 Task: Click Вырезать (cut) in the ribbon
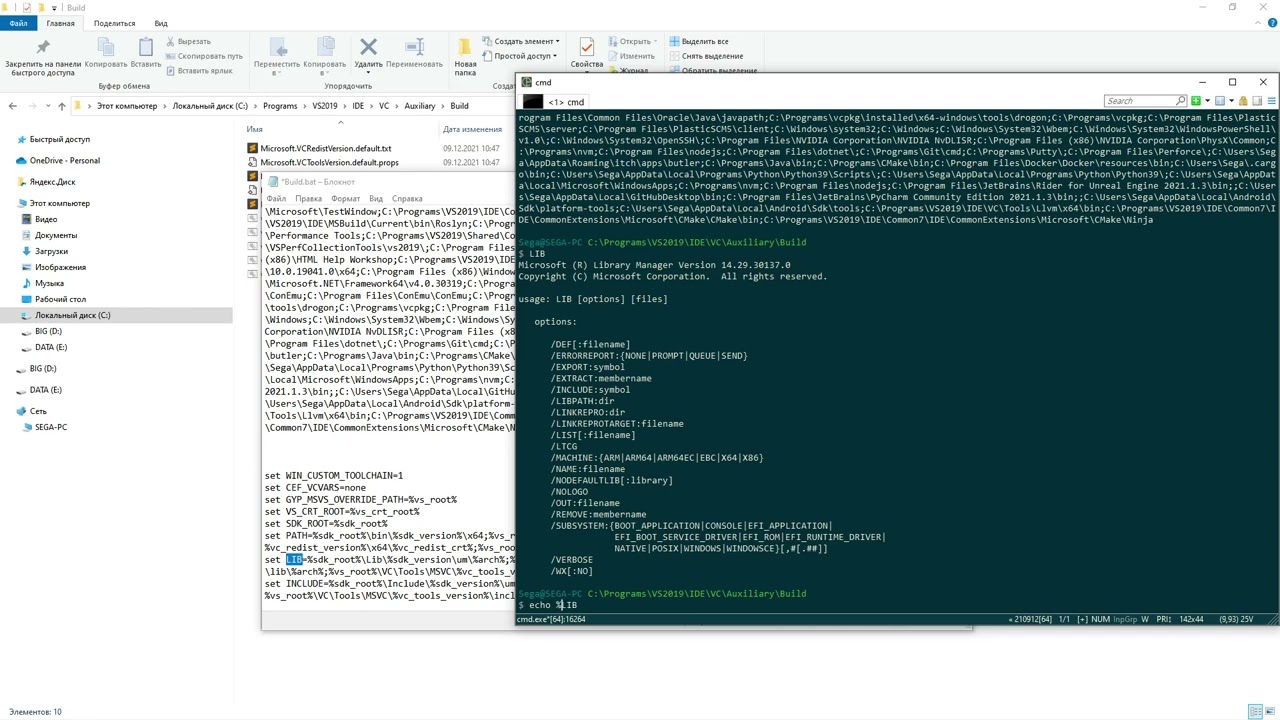[x=187, y=41]
